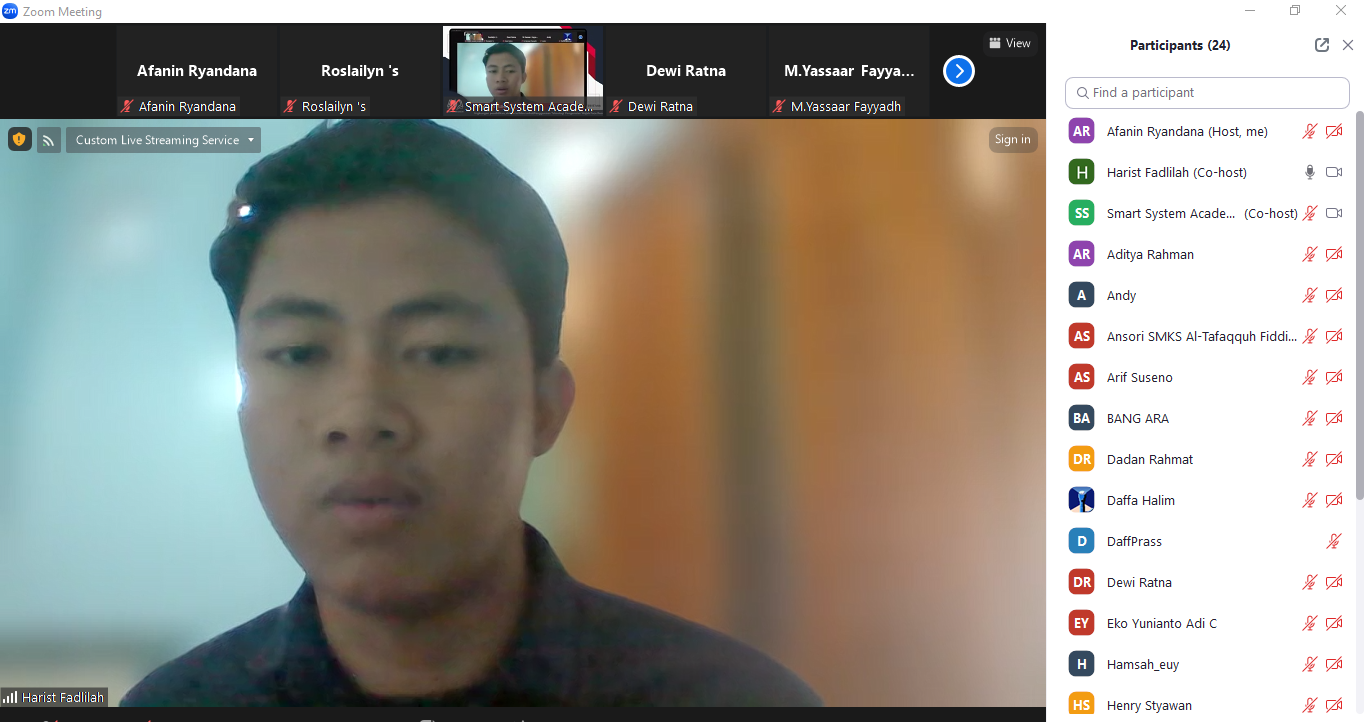Select BANG ARA participant name

(1138, 418)
